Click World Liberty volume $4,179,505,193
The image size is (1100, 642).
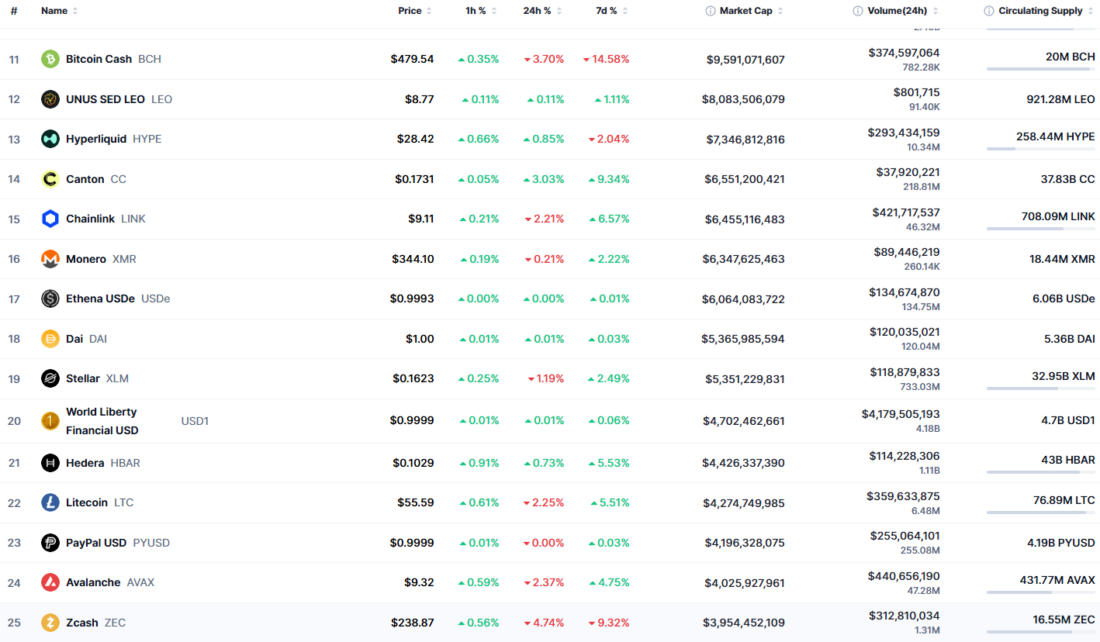[901, 415]
